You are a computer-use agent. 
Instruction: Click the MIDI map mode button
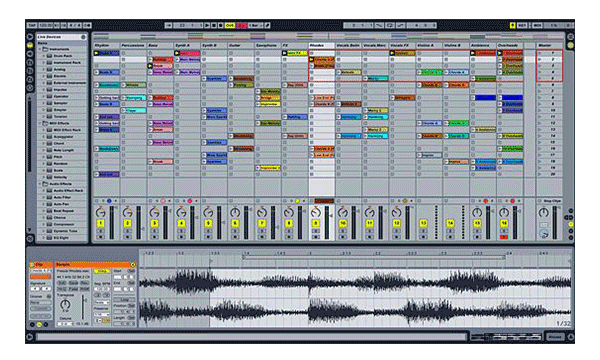click(537, 25)
